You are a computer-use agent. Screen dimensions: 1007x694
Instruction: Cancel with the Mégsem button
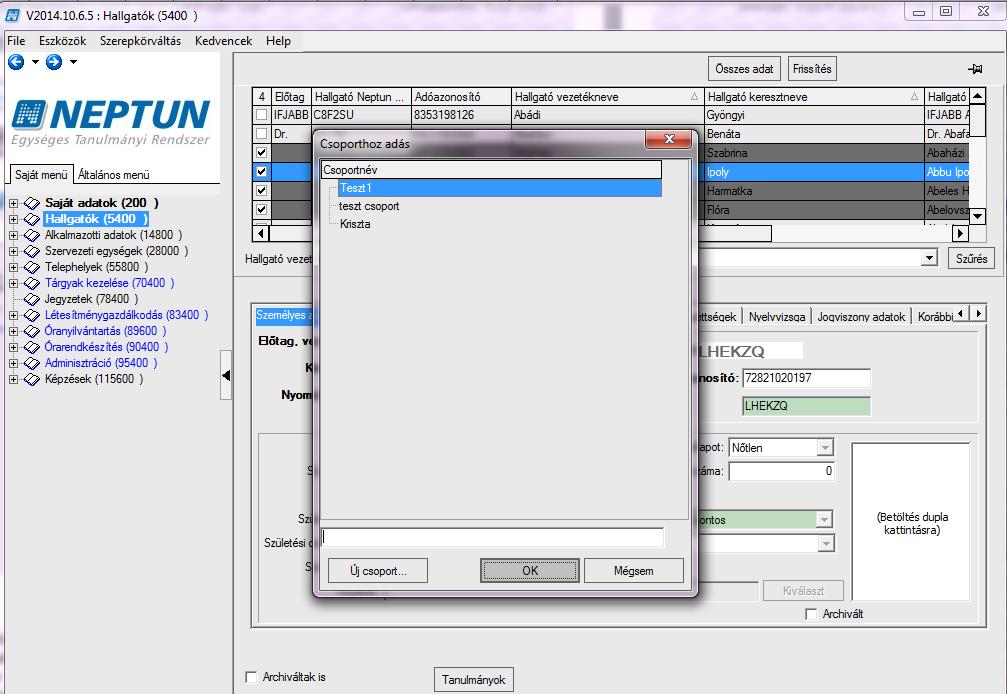point(634,571)
